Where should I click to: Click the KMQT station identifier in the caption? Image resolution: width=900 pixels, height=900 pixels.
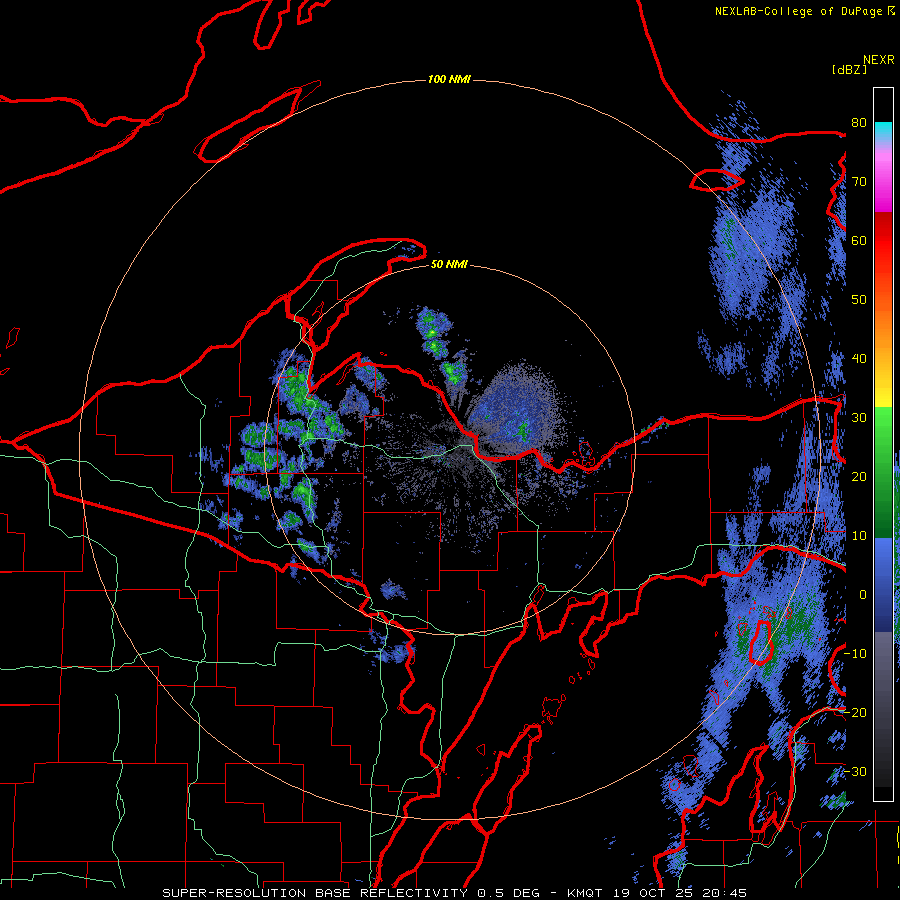pyautogui.click(x=585, y=893)
